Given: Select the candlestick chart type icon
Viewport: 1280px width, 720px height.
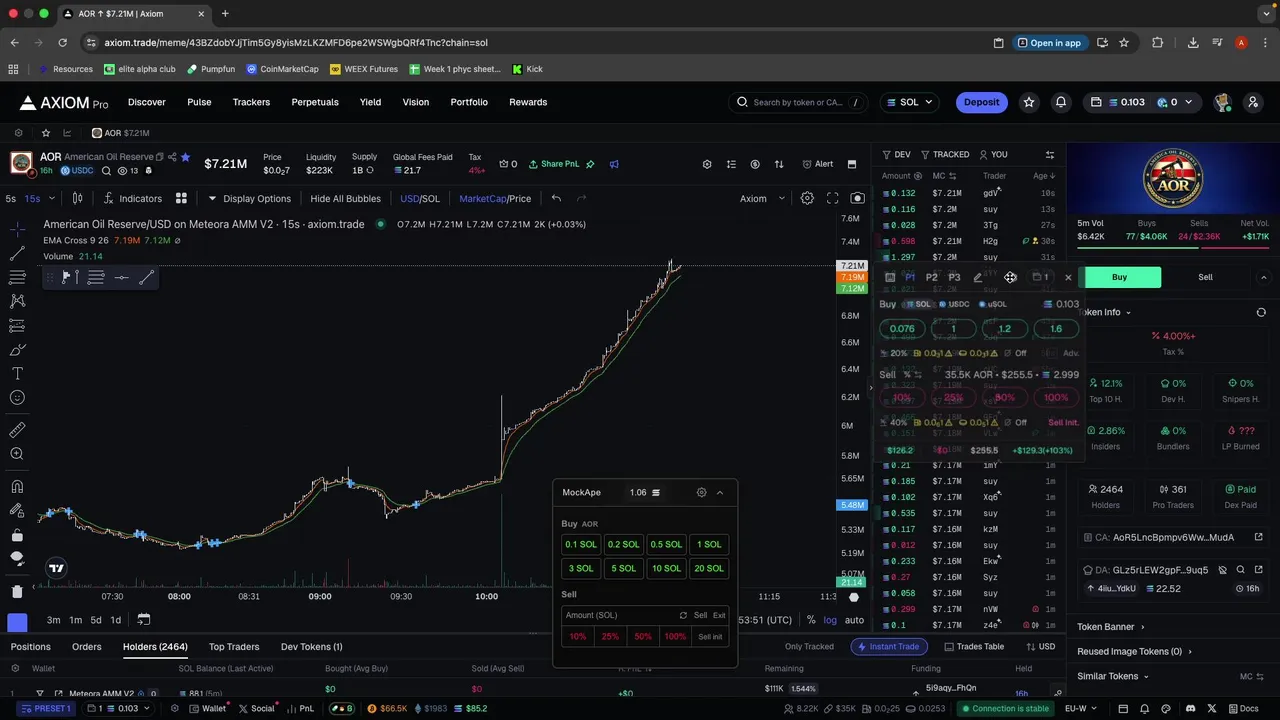Looking at the screenshot, I should point(77,198).
